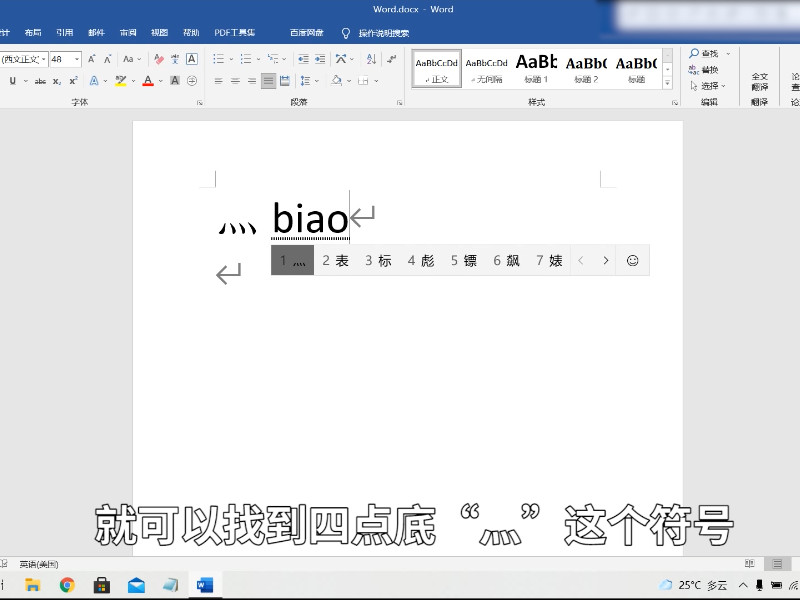Click the 替换 (Replace) button
800x600 pixels.
point(703,69)
